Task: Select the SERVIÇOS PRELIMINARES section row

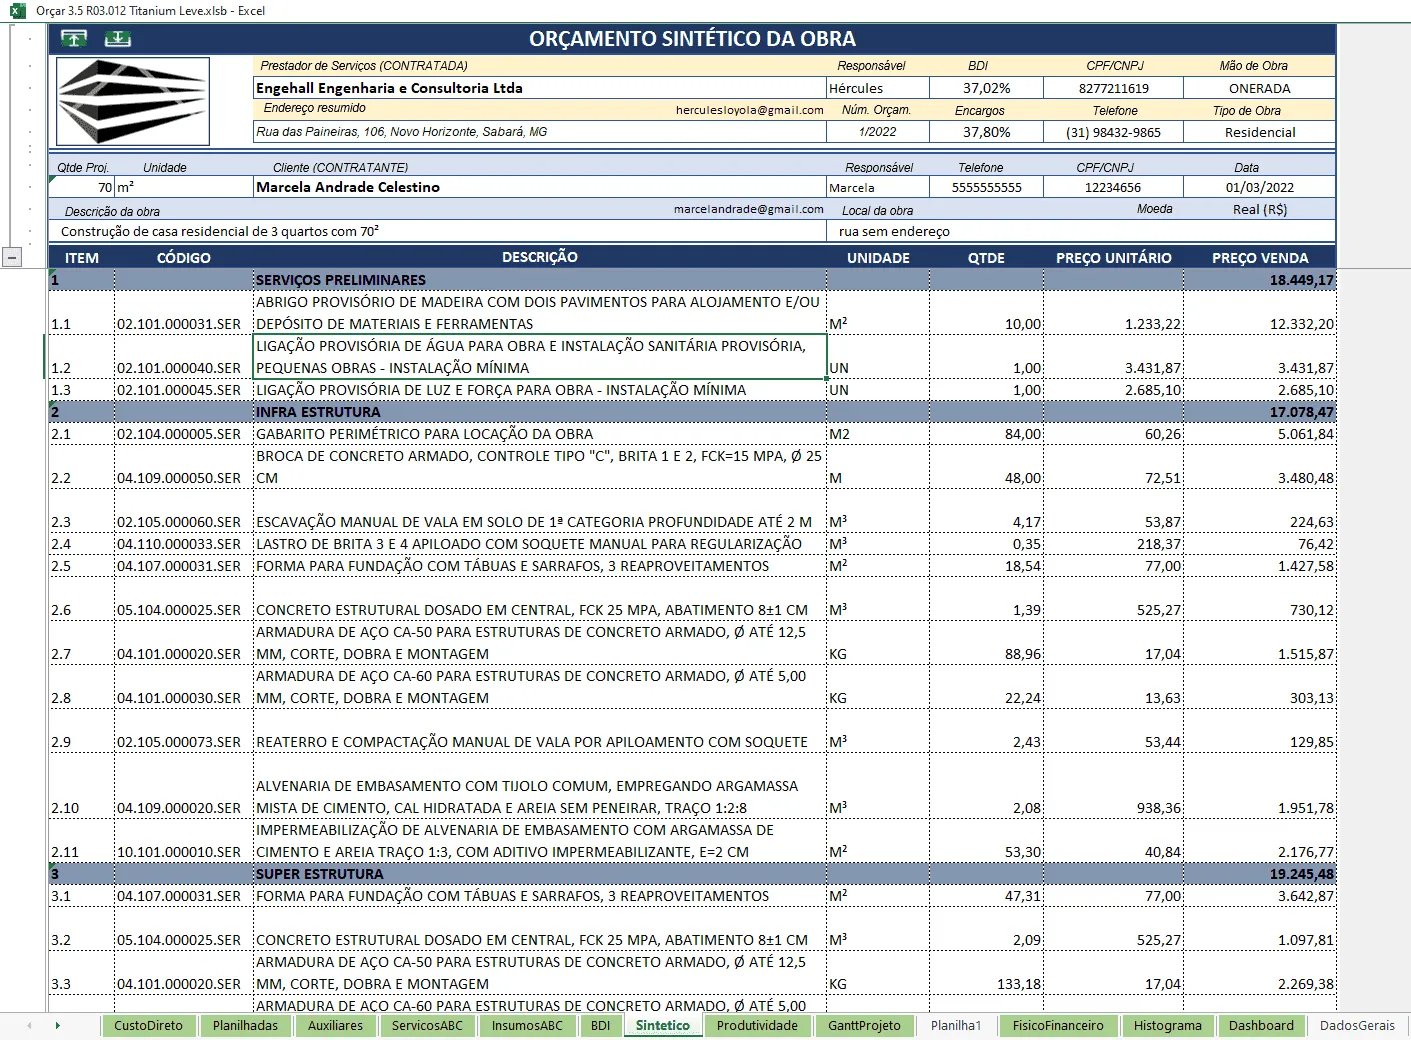Action: click(692, 280)
